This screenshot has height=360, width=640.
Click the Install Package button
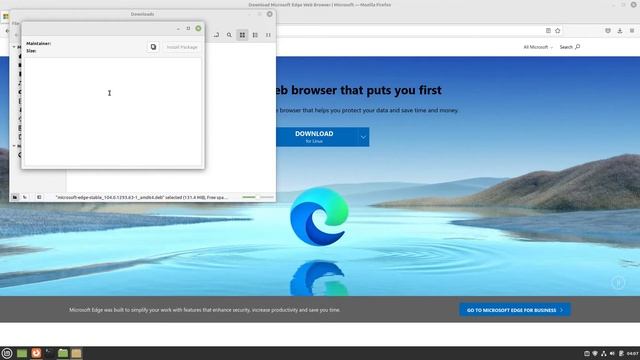[x=182, y=47]
